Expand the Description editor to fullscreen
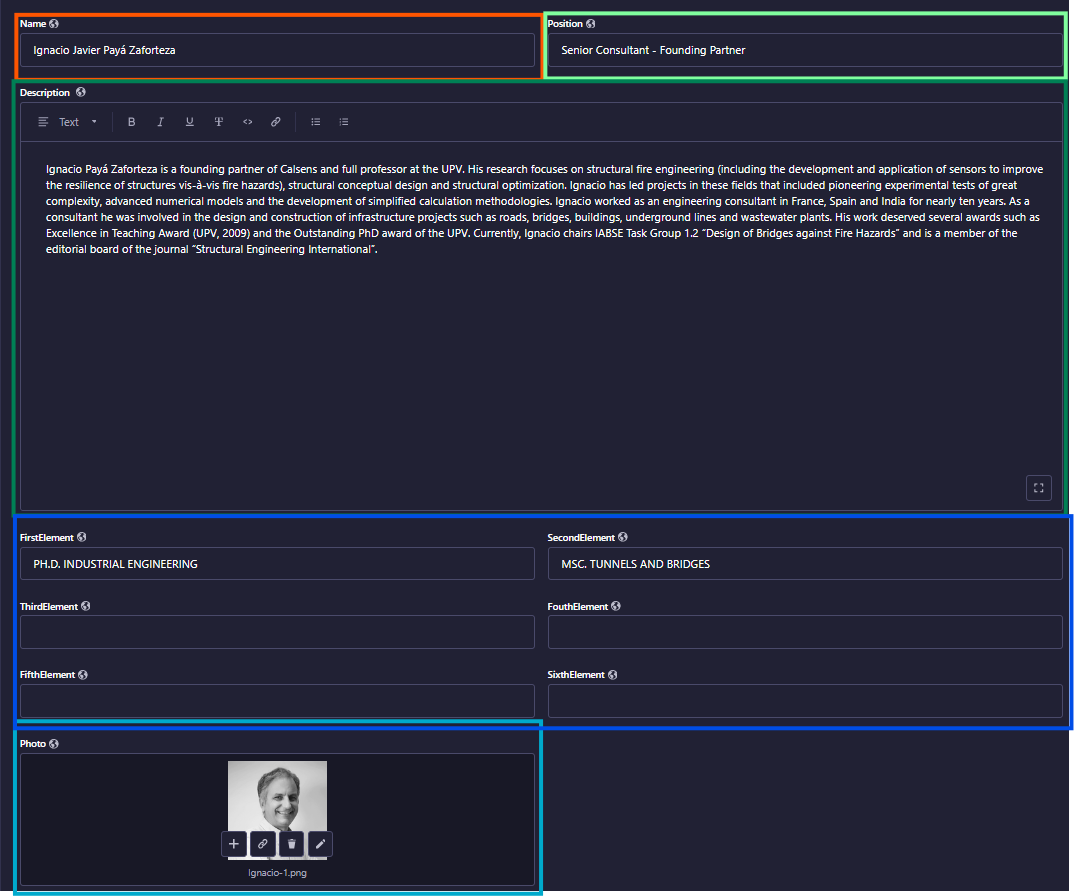This screenshot has height=896, width=1074. pos(1038,488)
